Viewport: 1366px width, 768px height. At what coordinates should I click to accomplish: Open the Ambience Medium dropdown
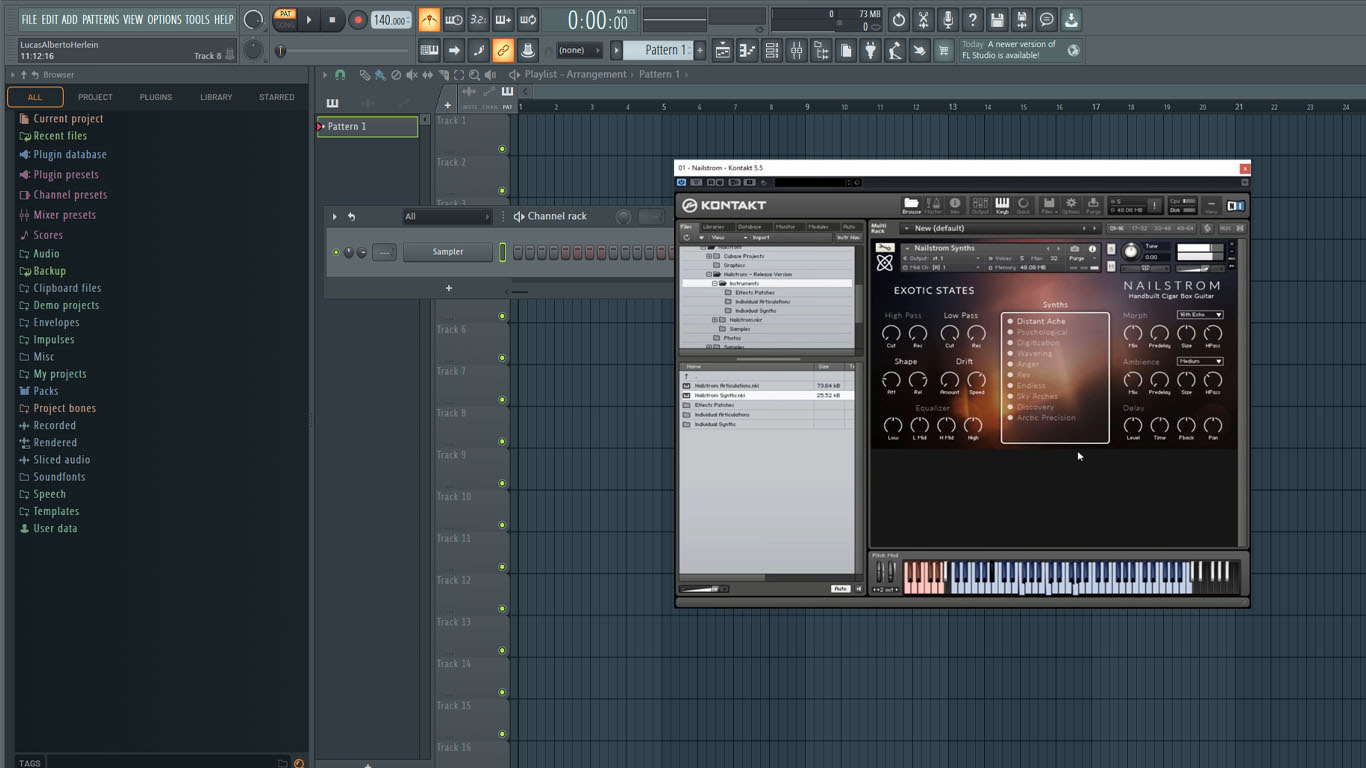pyautogui.click(x=1200, y=361)
